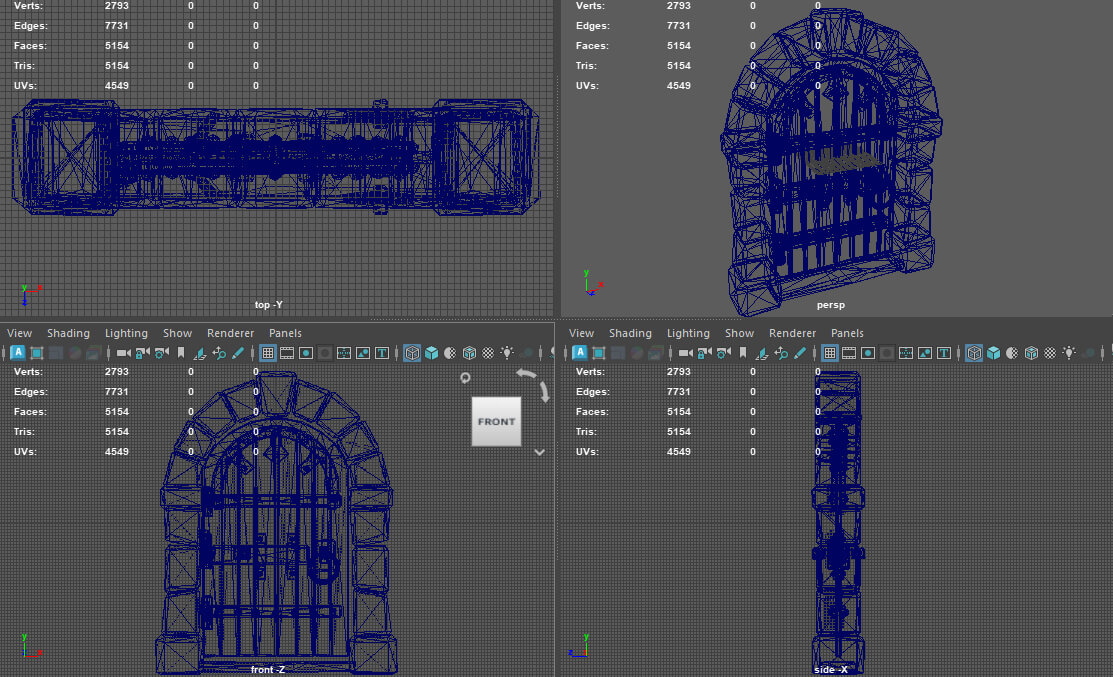Toggle Wireframe shading in front panel
This screenshot has height=677, width=1113.
(x=412, y=353)
